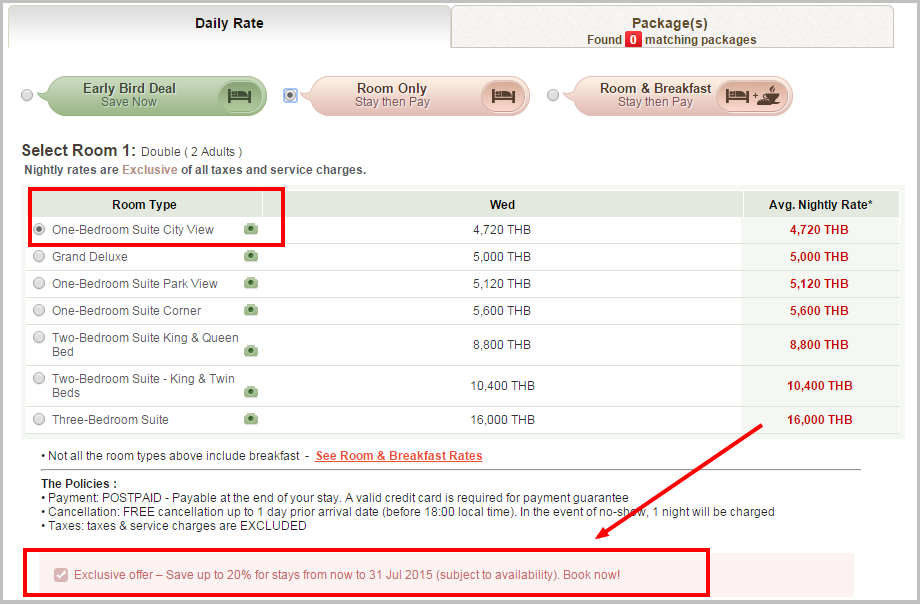Click bed icon on Room Only option
920x605 pixels.
tap(503, 96)
